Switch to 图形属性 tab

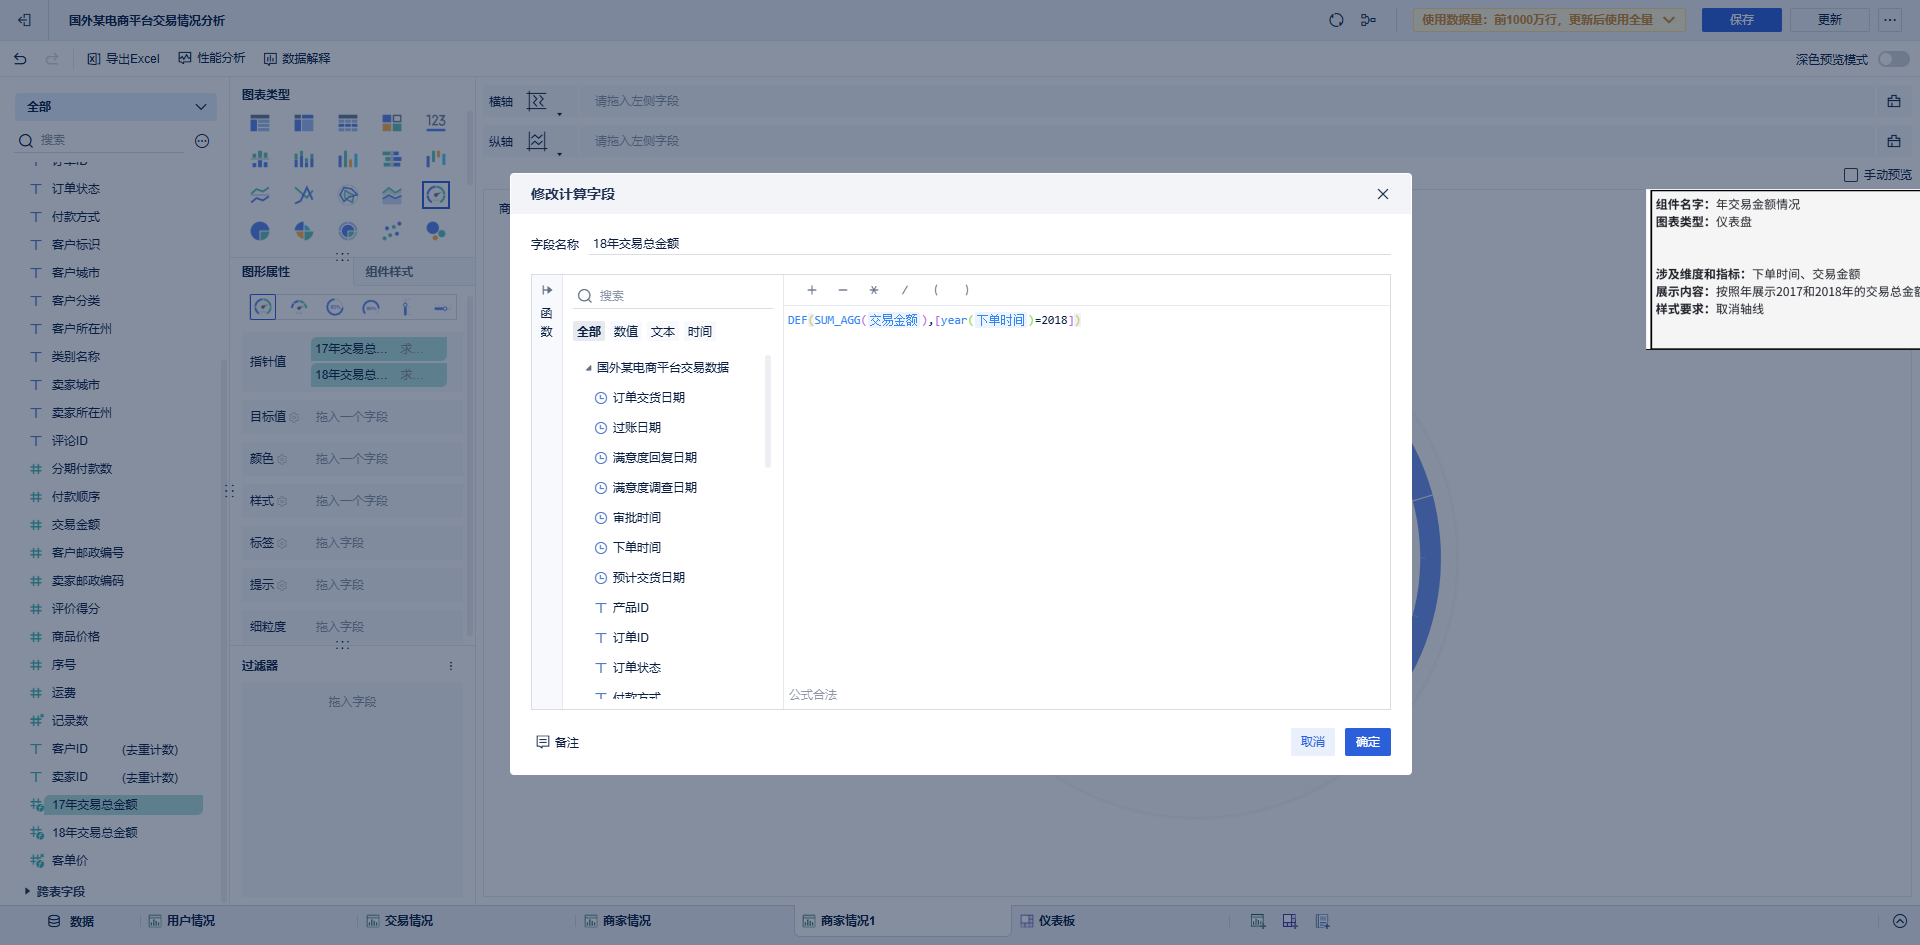(266, 272)
